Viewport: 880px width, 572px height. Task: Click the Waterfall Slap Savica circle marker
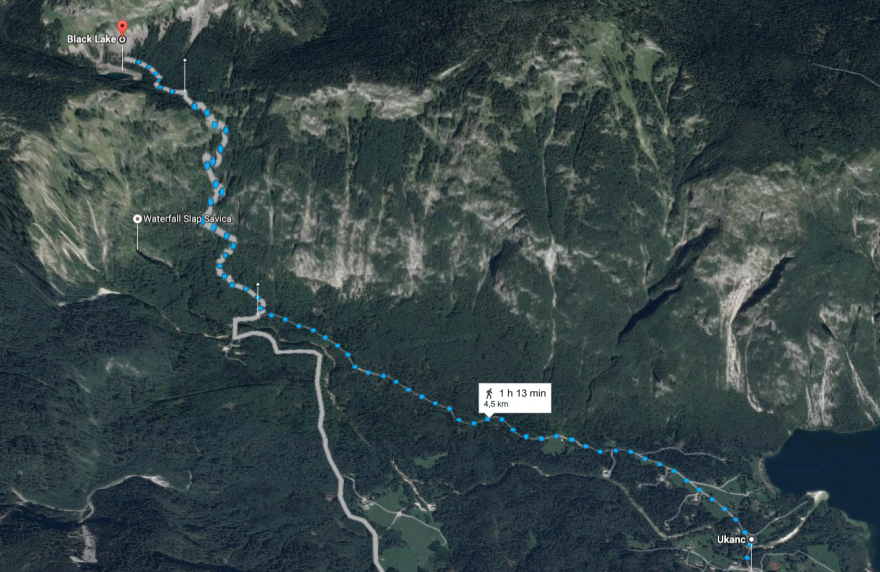(137, 219)
